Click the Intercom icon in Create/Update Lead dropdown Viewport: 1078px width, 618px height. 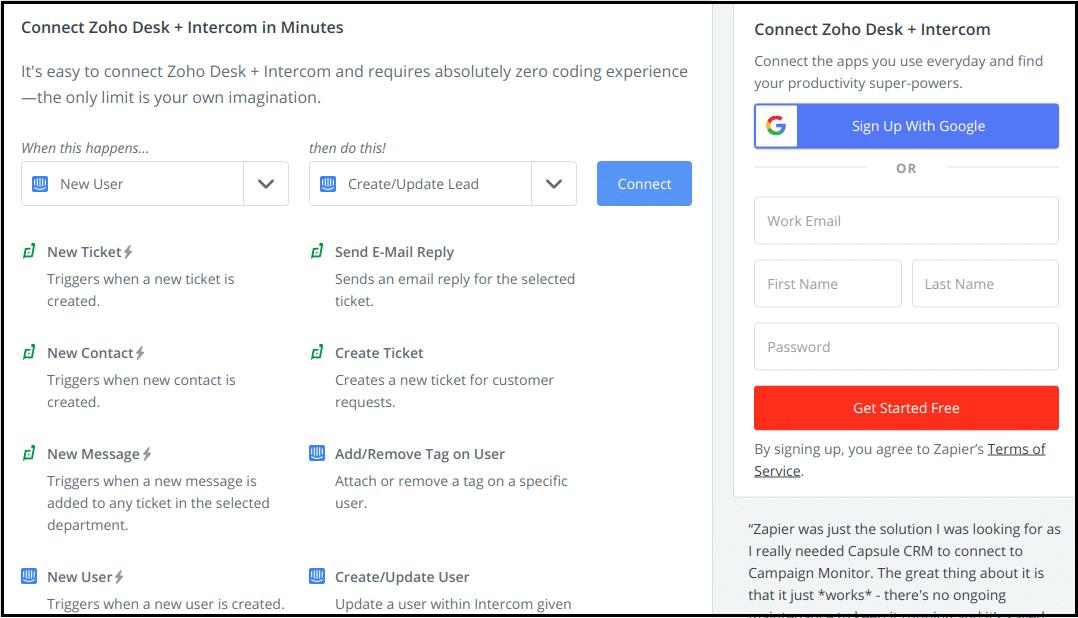(x=328, y=184)
